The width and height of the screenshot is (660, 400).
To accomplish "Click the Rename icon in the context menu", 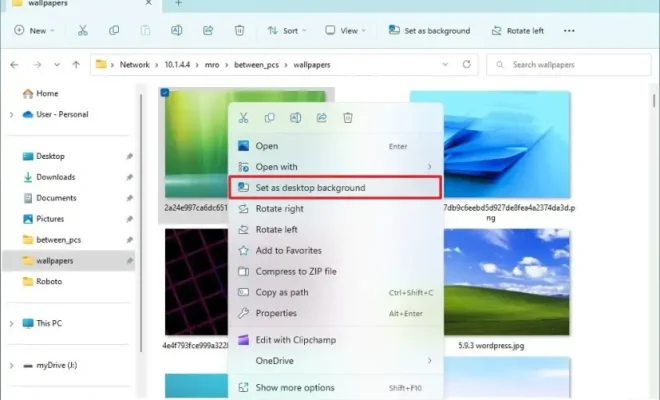I will click(x=295, y=118).
